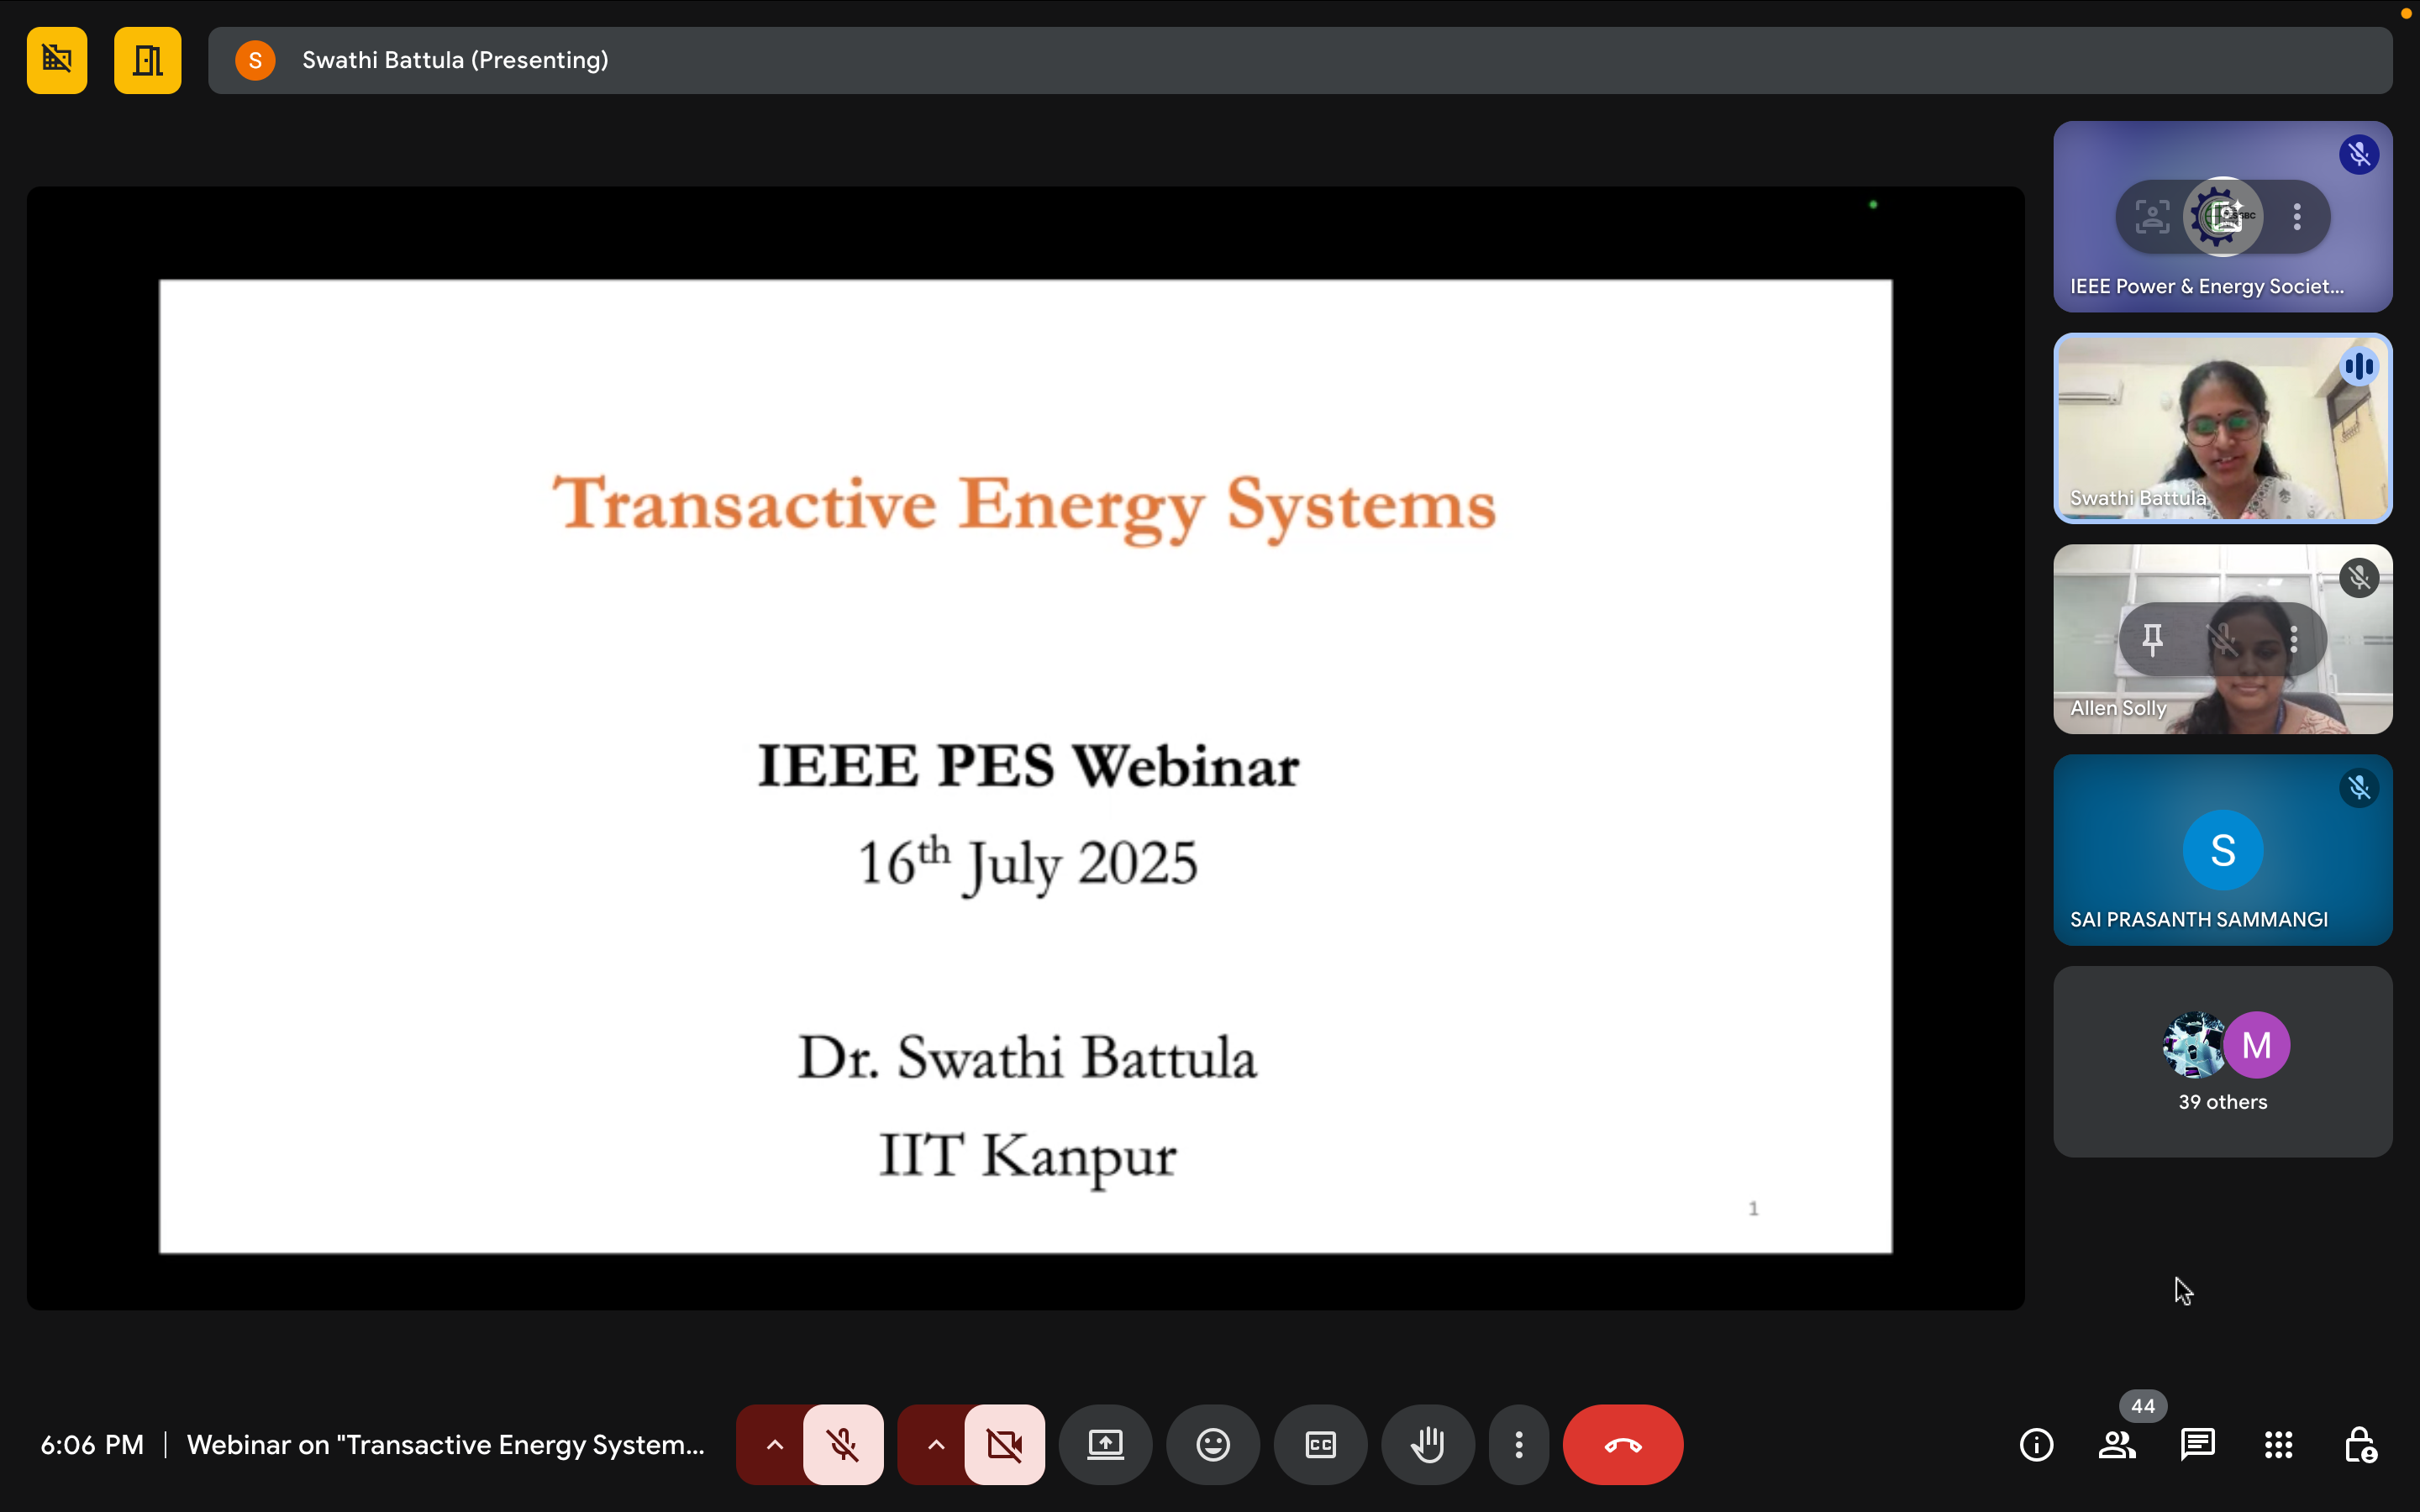The width and height of the screenshot is (2420, 1512).
Task: Click the reframe icon on the IEEE tile
Action: click(2152, 216)
